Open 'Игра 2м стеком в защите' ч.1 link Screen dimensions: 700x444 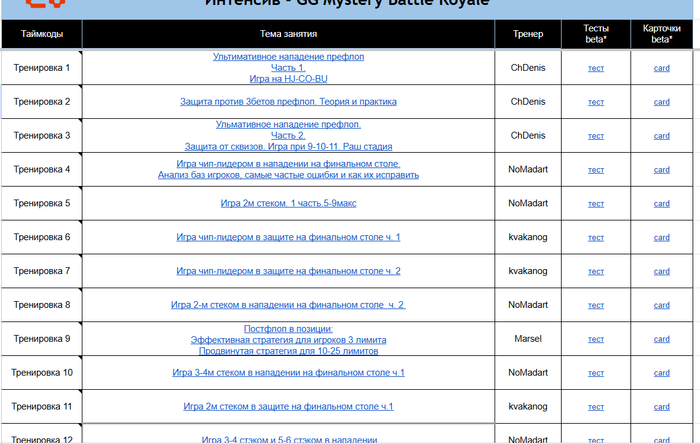288,407
